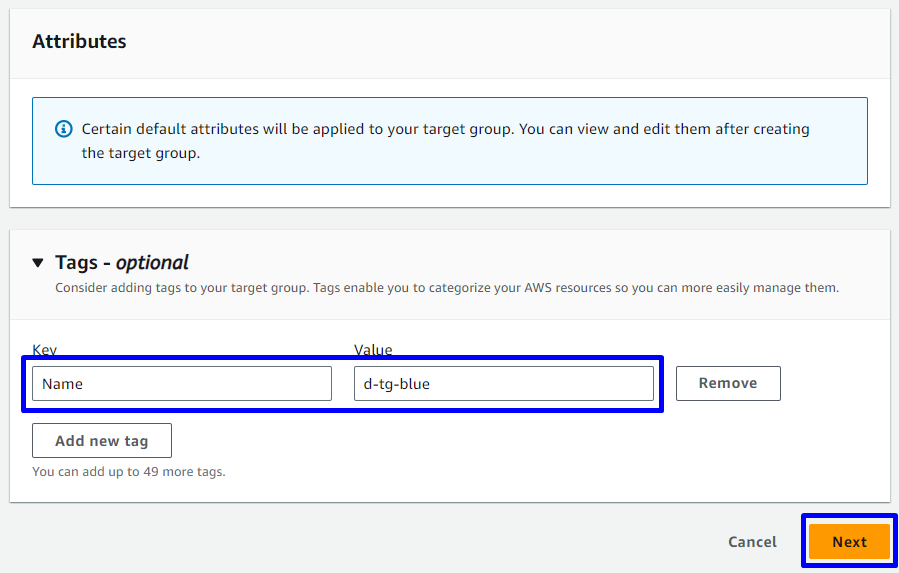This screenshot has height=573, width=899.
Task: Click the Attributes section heading
Action: (79, 42)
